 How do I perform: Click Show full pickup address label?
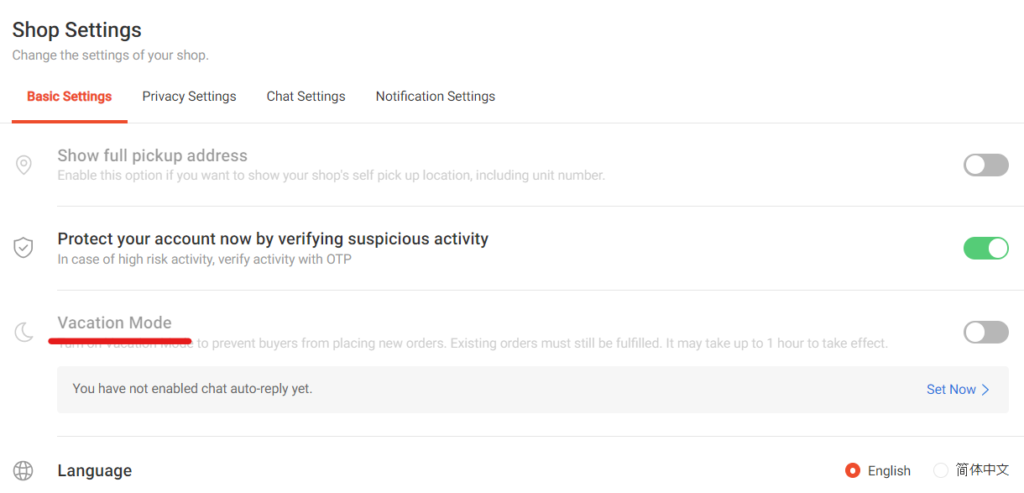click(x=152, y=156)
